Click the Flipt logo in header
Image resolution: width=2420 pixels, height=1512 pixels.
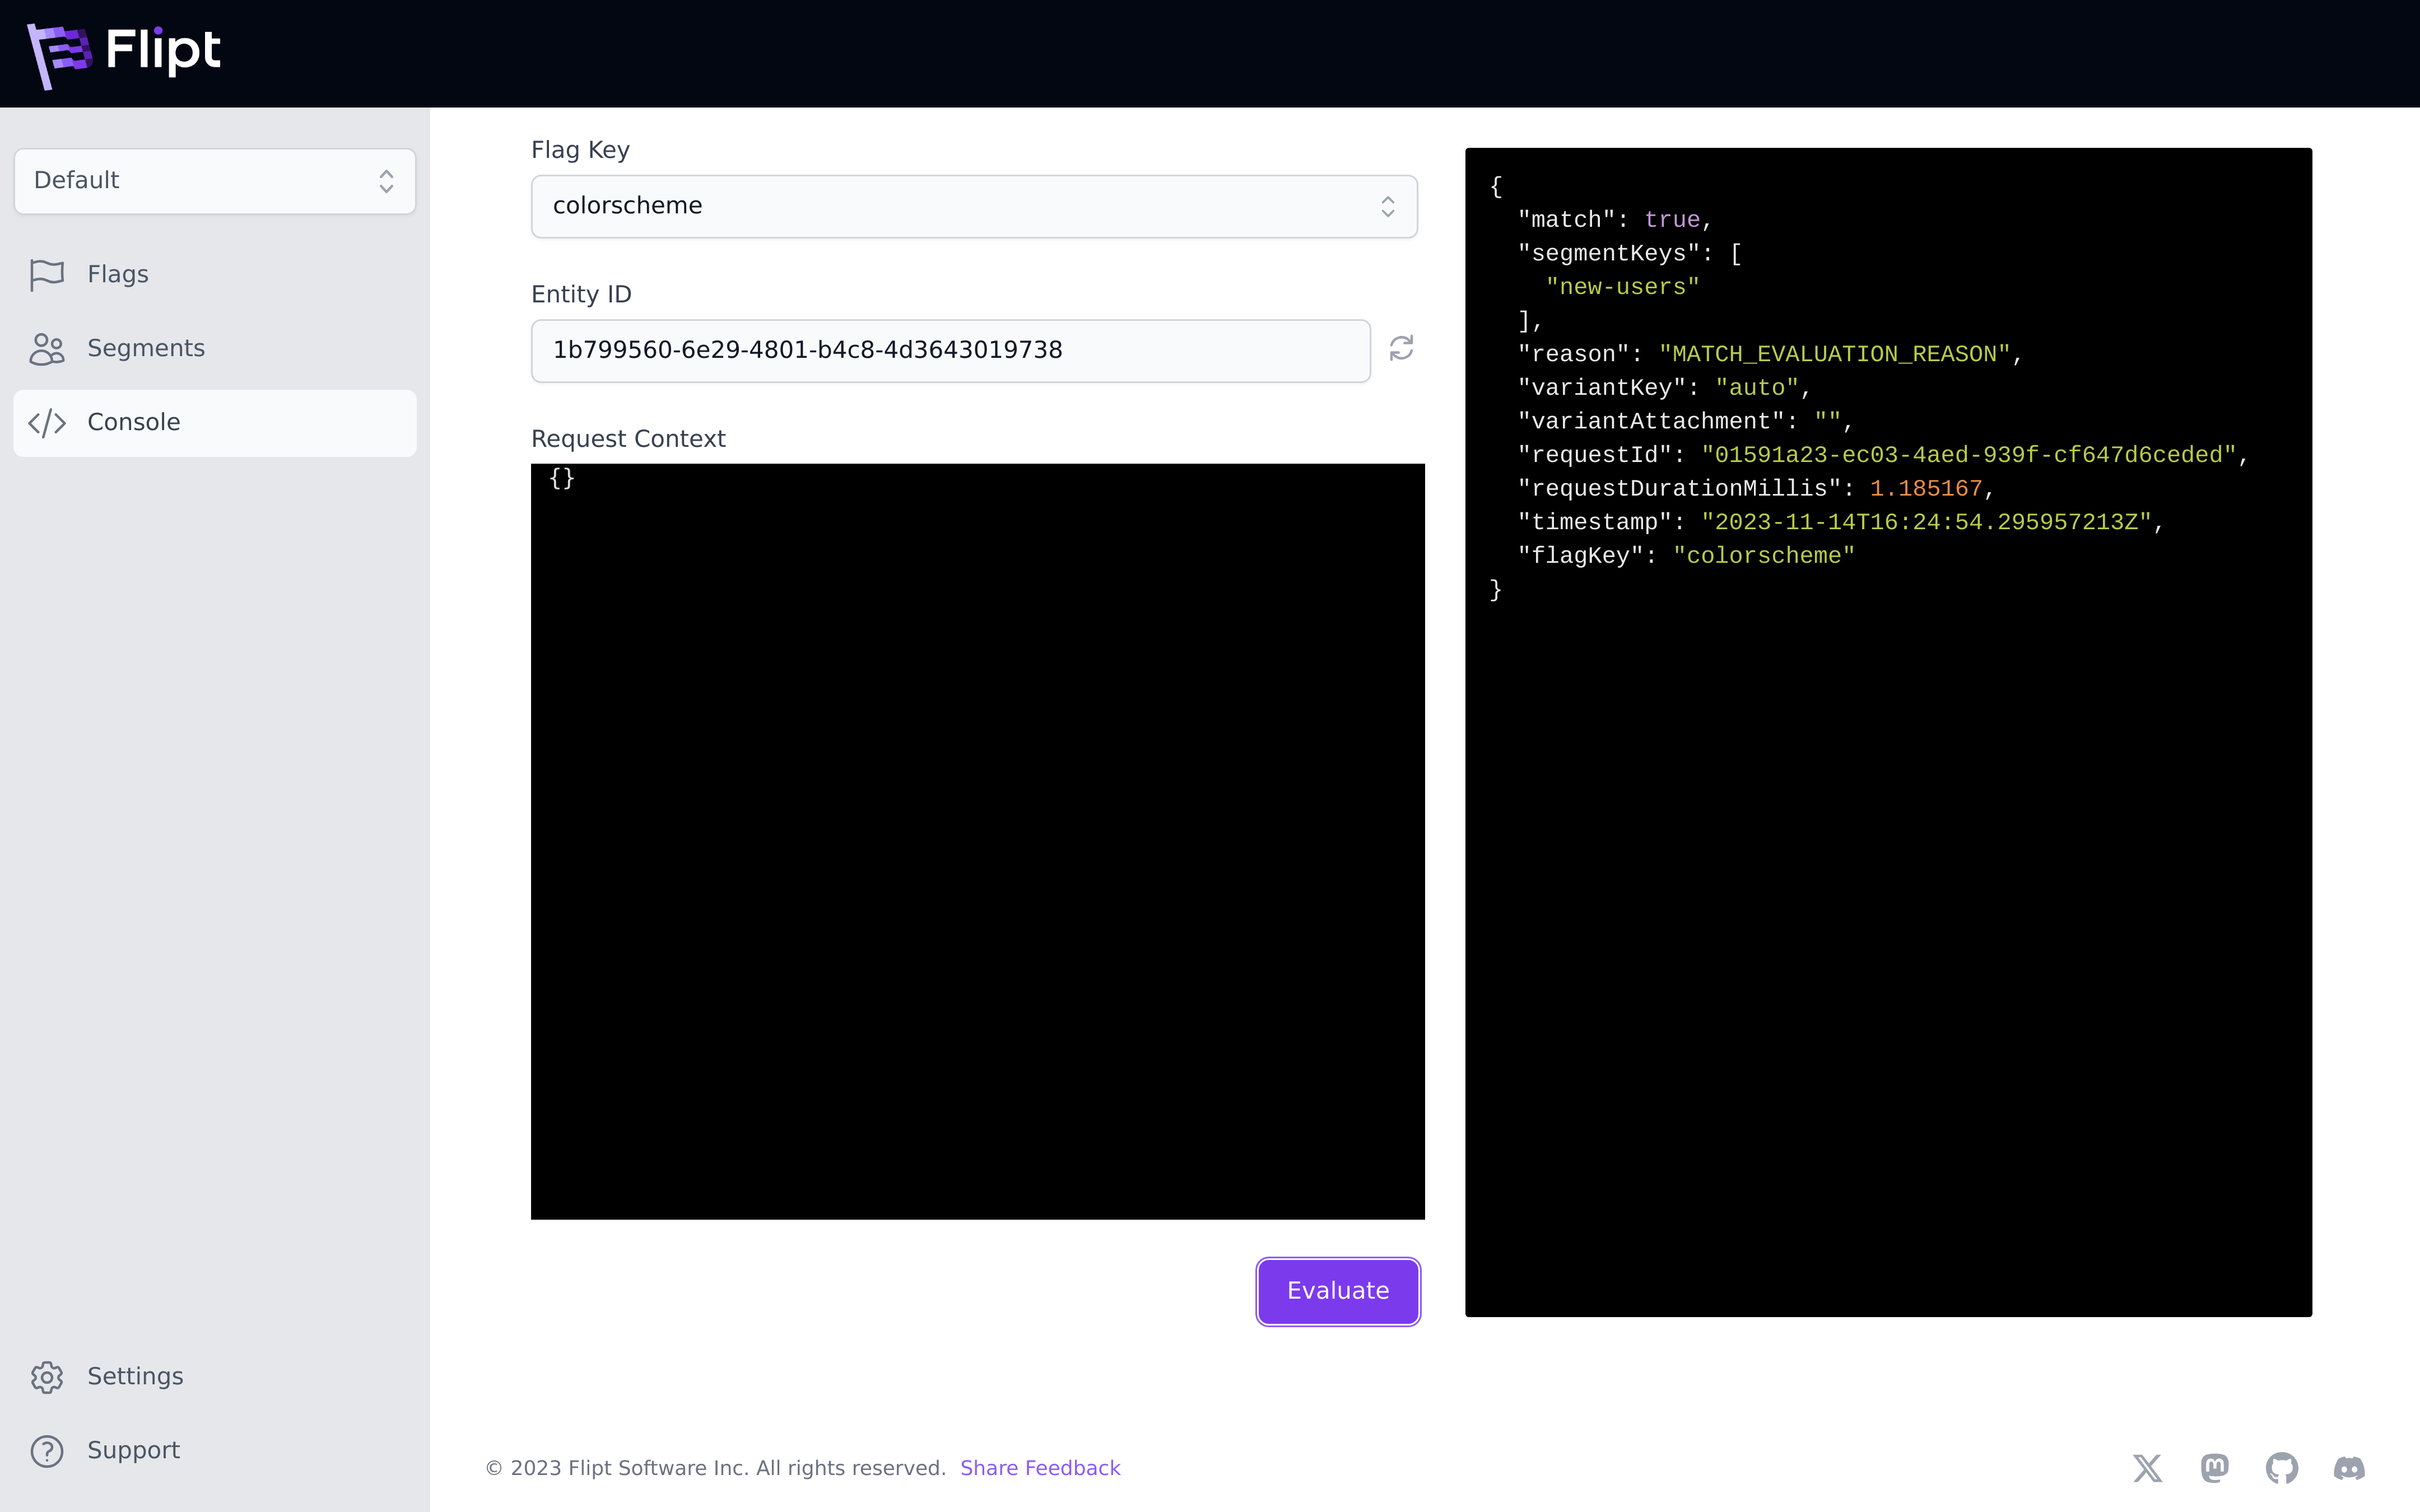click(124, 54)
